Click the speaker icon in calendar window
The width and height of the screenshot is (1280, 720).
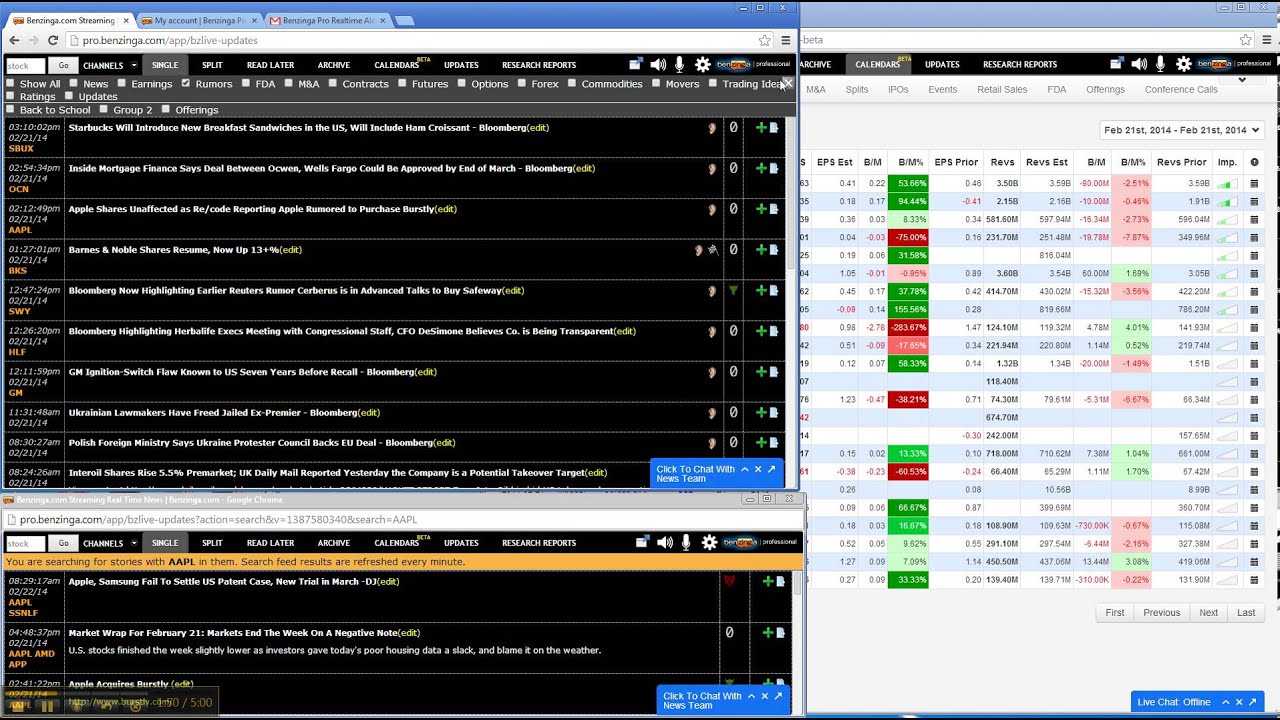coord(1138,64)
